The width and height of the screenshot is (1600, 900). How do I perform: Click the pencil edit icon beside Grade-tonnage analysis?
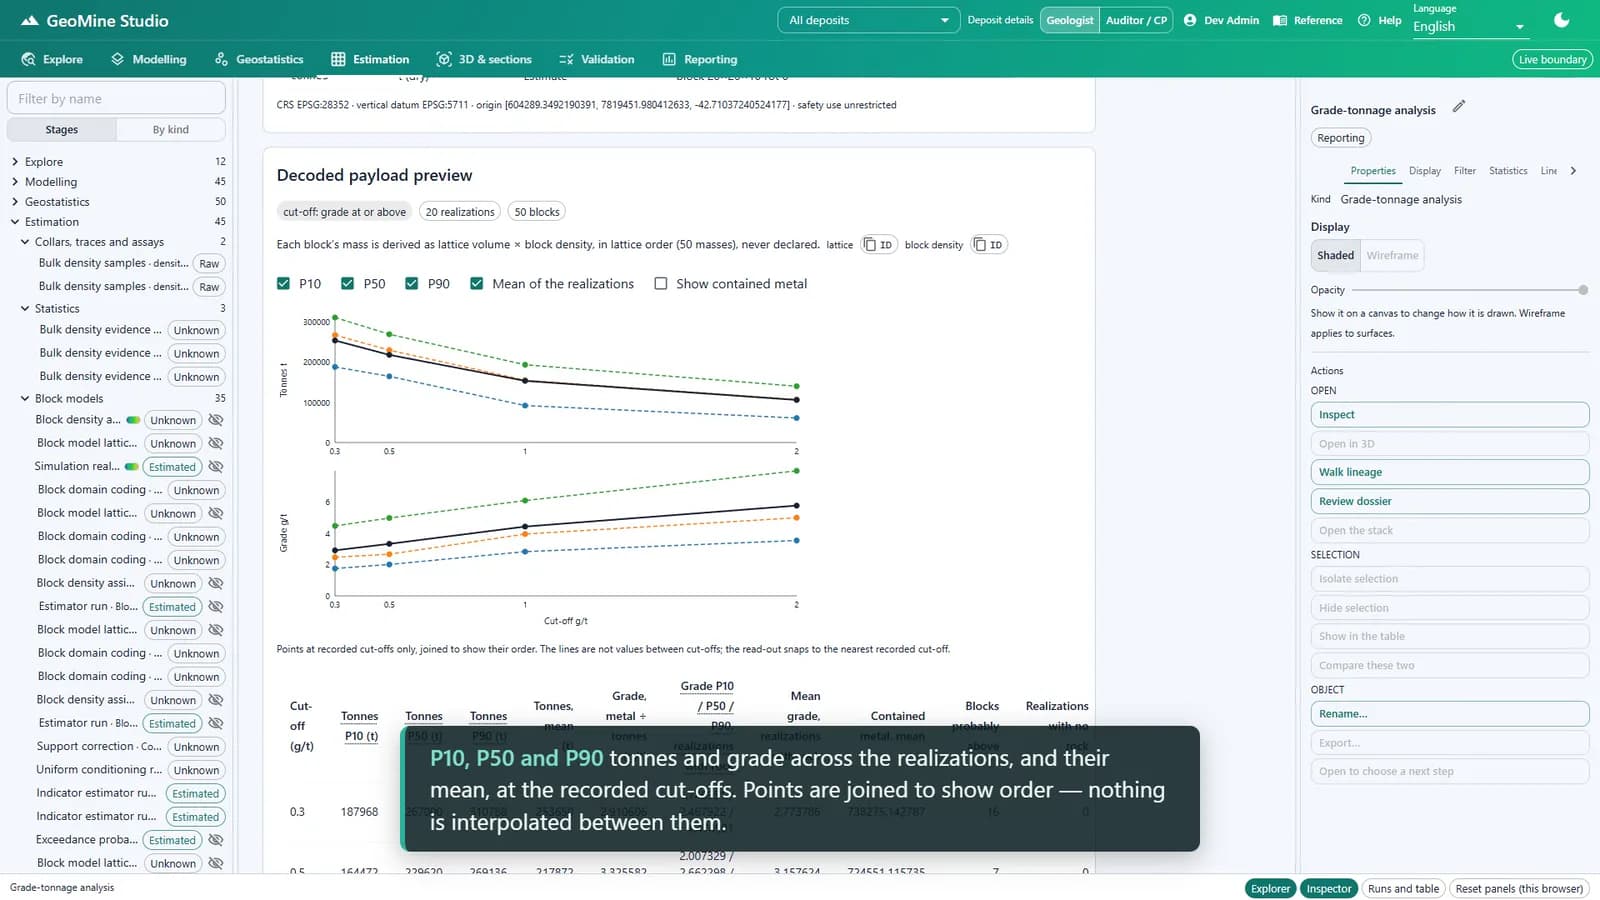[x=1459, y=106]
